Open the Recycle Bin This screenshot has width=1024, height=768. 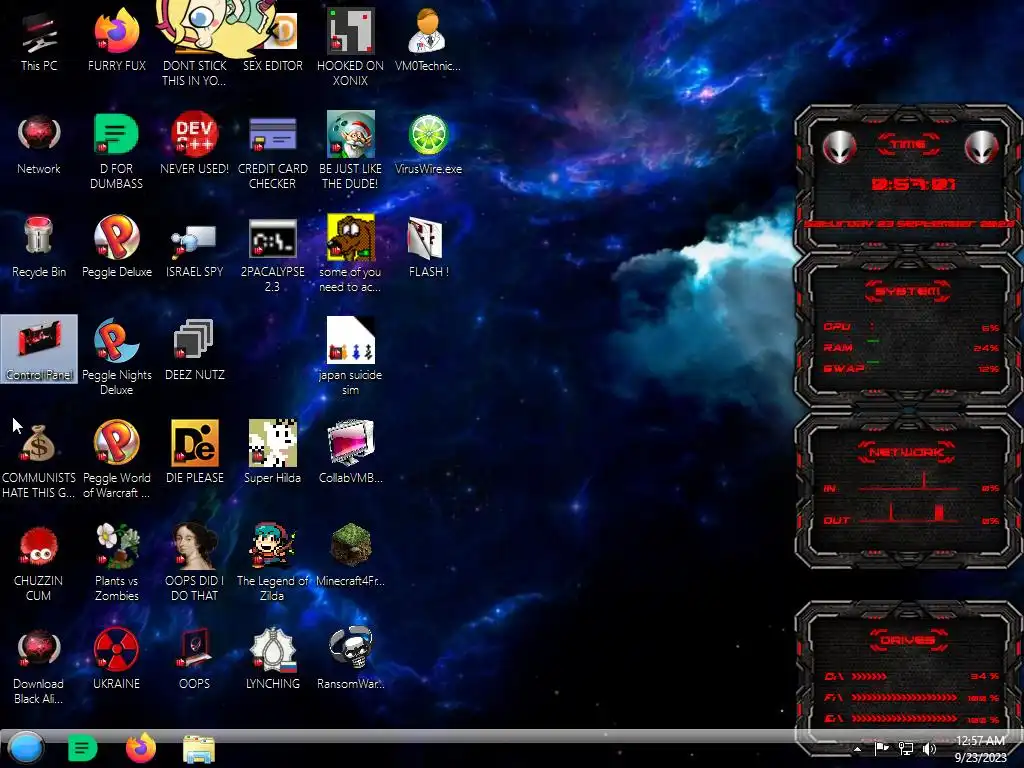coord(39,248)
